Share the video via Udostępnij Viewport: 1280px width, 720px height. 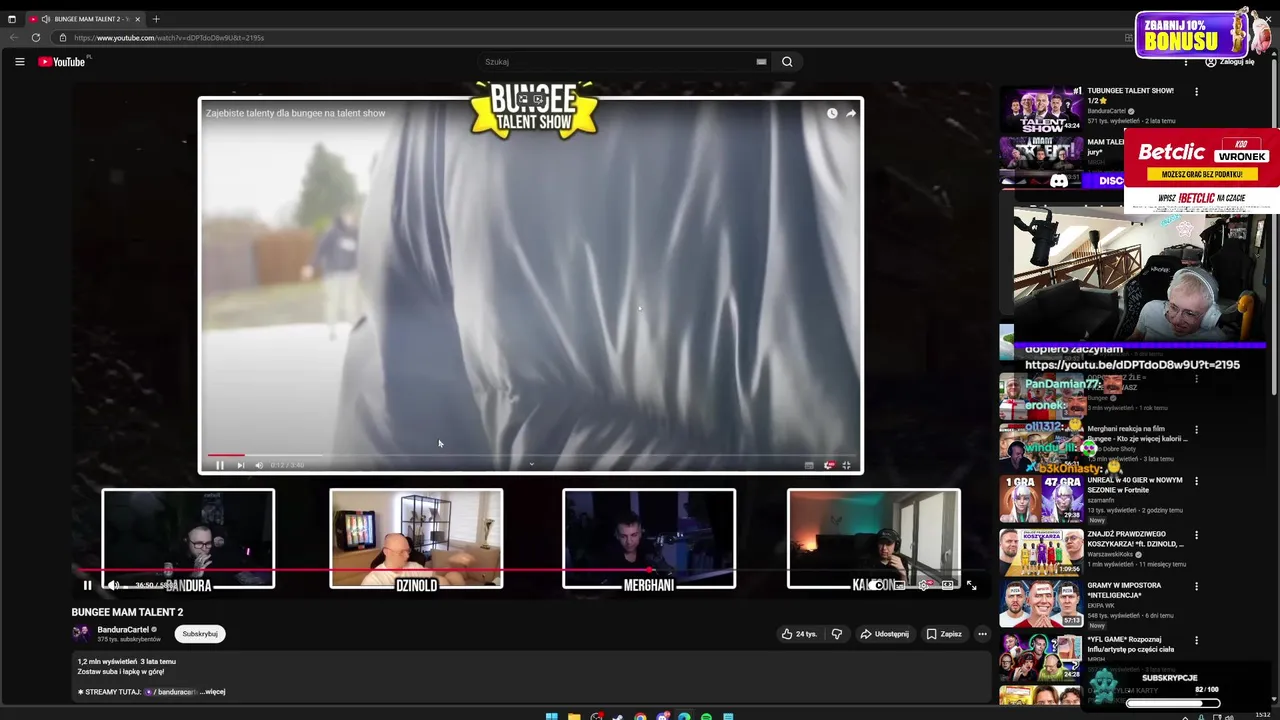tap(885, 634)
